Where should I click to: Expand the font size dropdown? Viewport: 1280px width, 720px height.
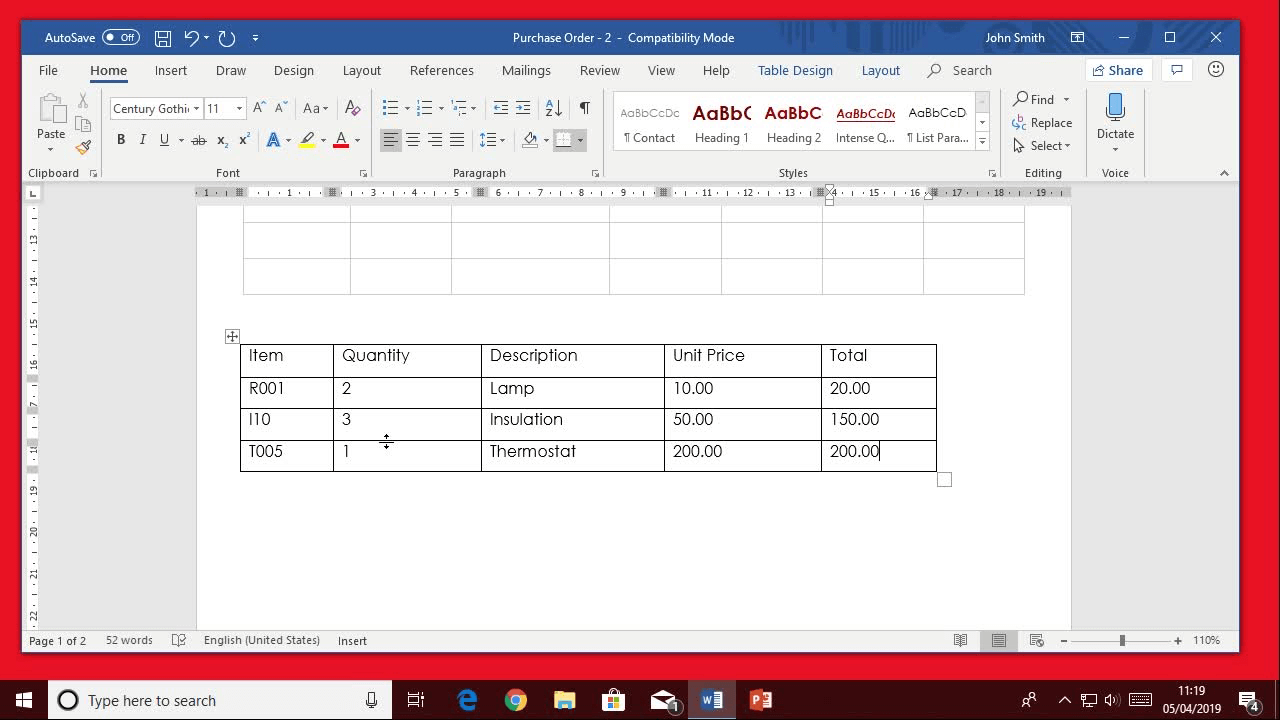pos(239,108)
